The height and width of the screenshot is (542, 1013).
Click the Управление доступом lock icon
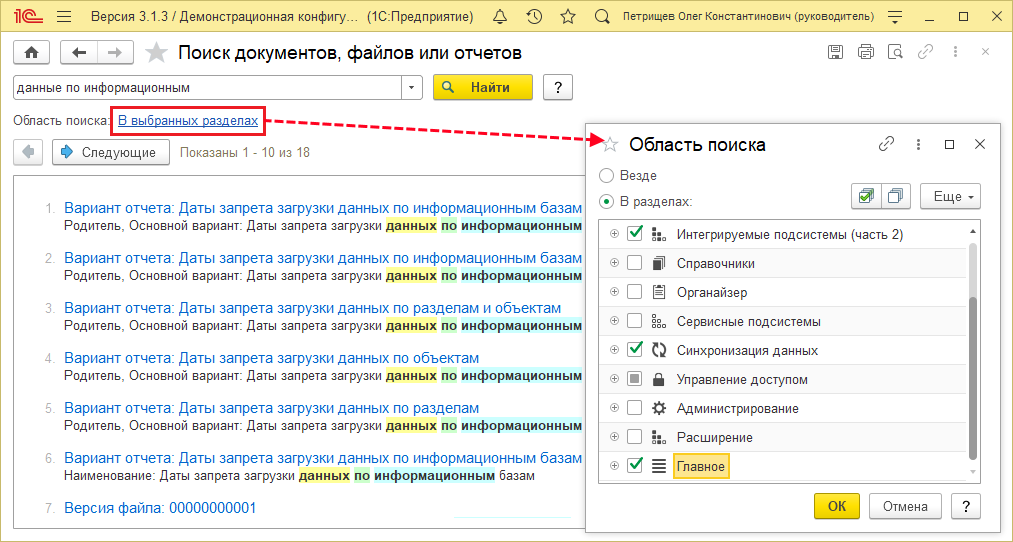(x=658, y=380)
